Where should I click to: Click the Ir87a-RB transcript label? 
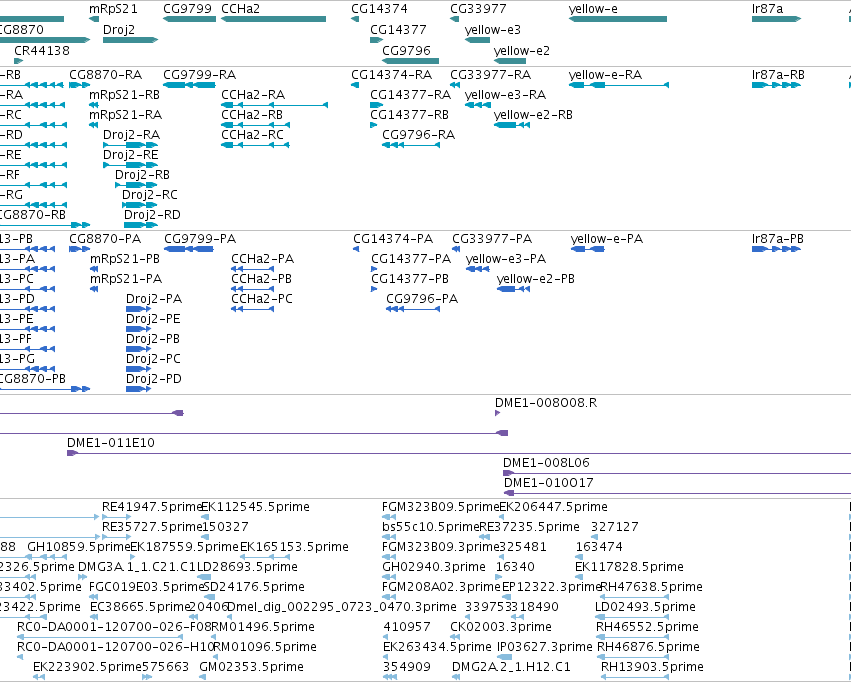point(778,74)
